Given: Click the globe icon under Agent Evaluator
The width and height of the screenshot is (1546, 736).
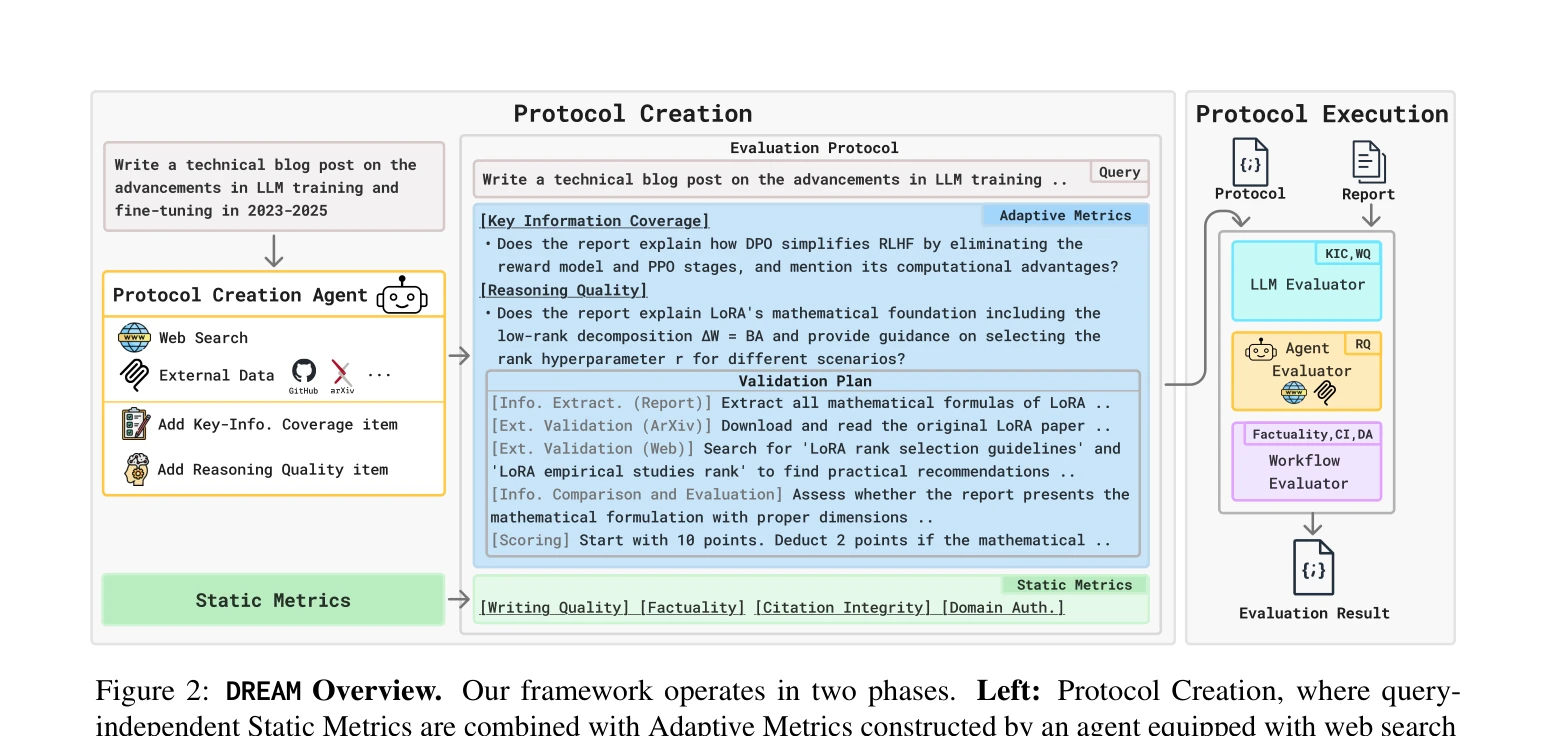Looking at the screenshot, I should (1294, 393).
